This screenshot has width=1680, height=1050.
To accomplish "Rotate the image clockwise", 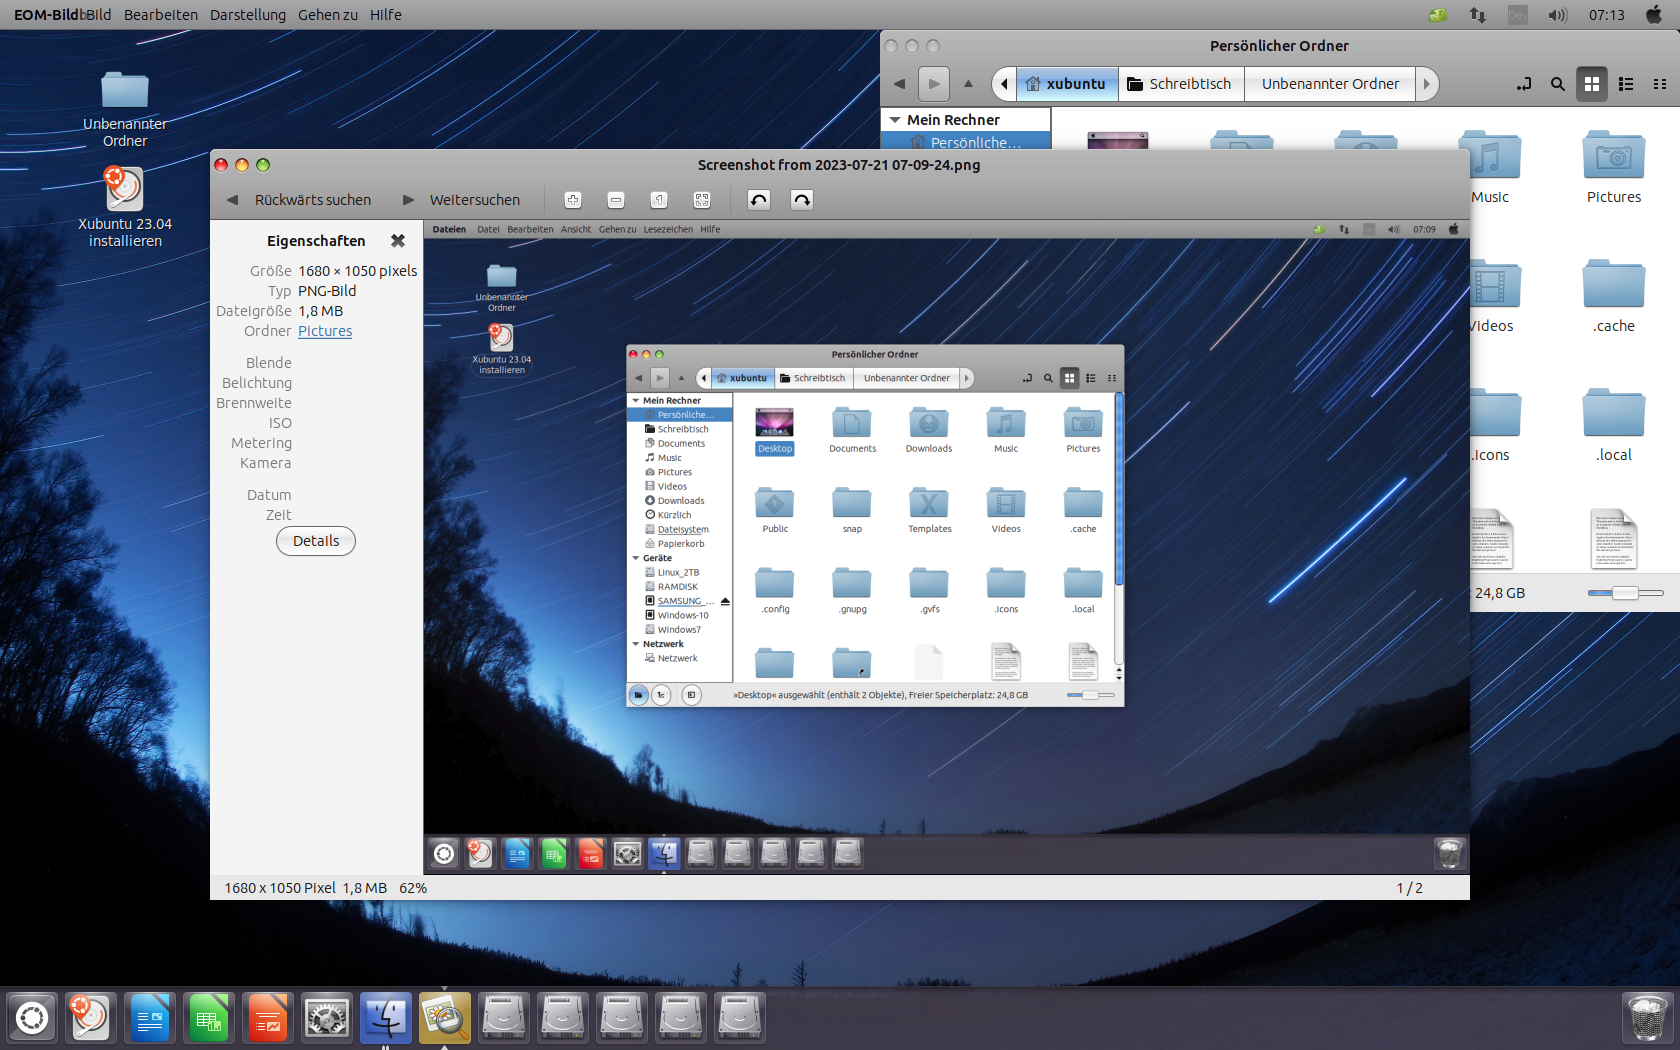I will click(801, 200).
